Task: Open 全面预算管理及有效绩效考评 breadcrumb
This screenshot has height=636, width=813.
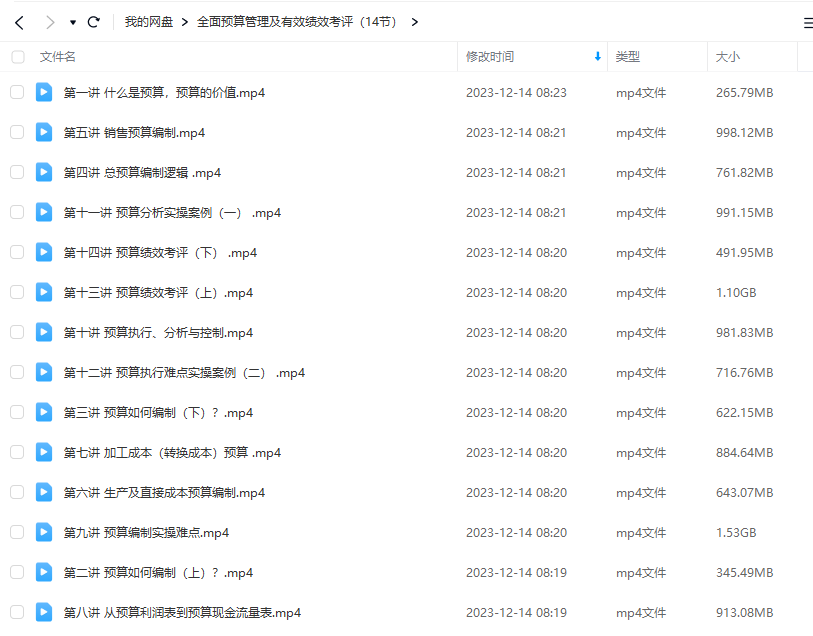Action: [x=296, y=22]
